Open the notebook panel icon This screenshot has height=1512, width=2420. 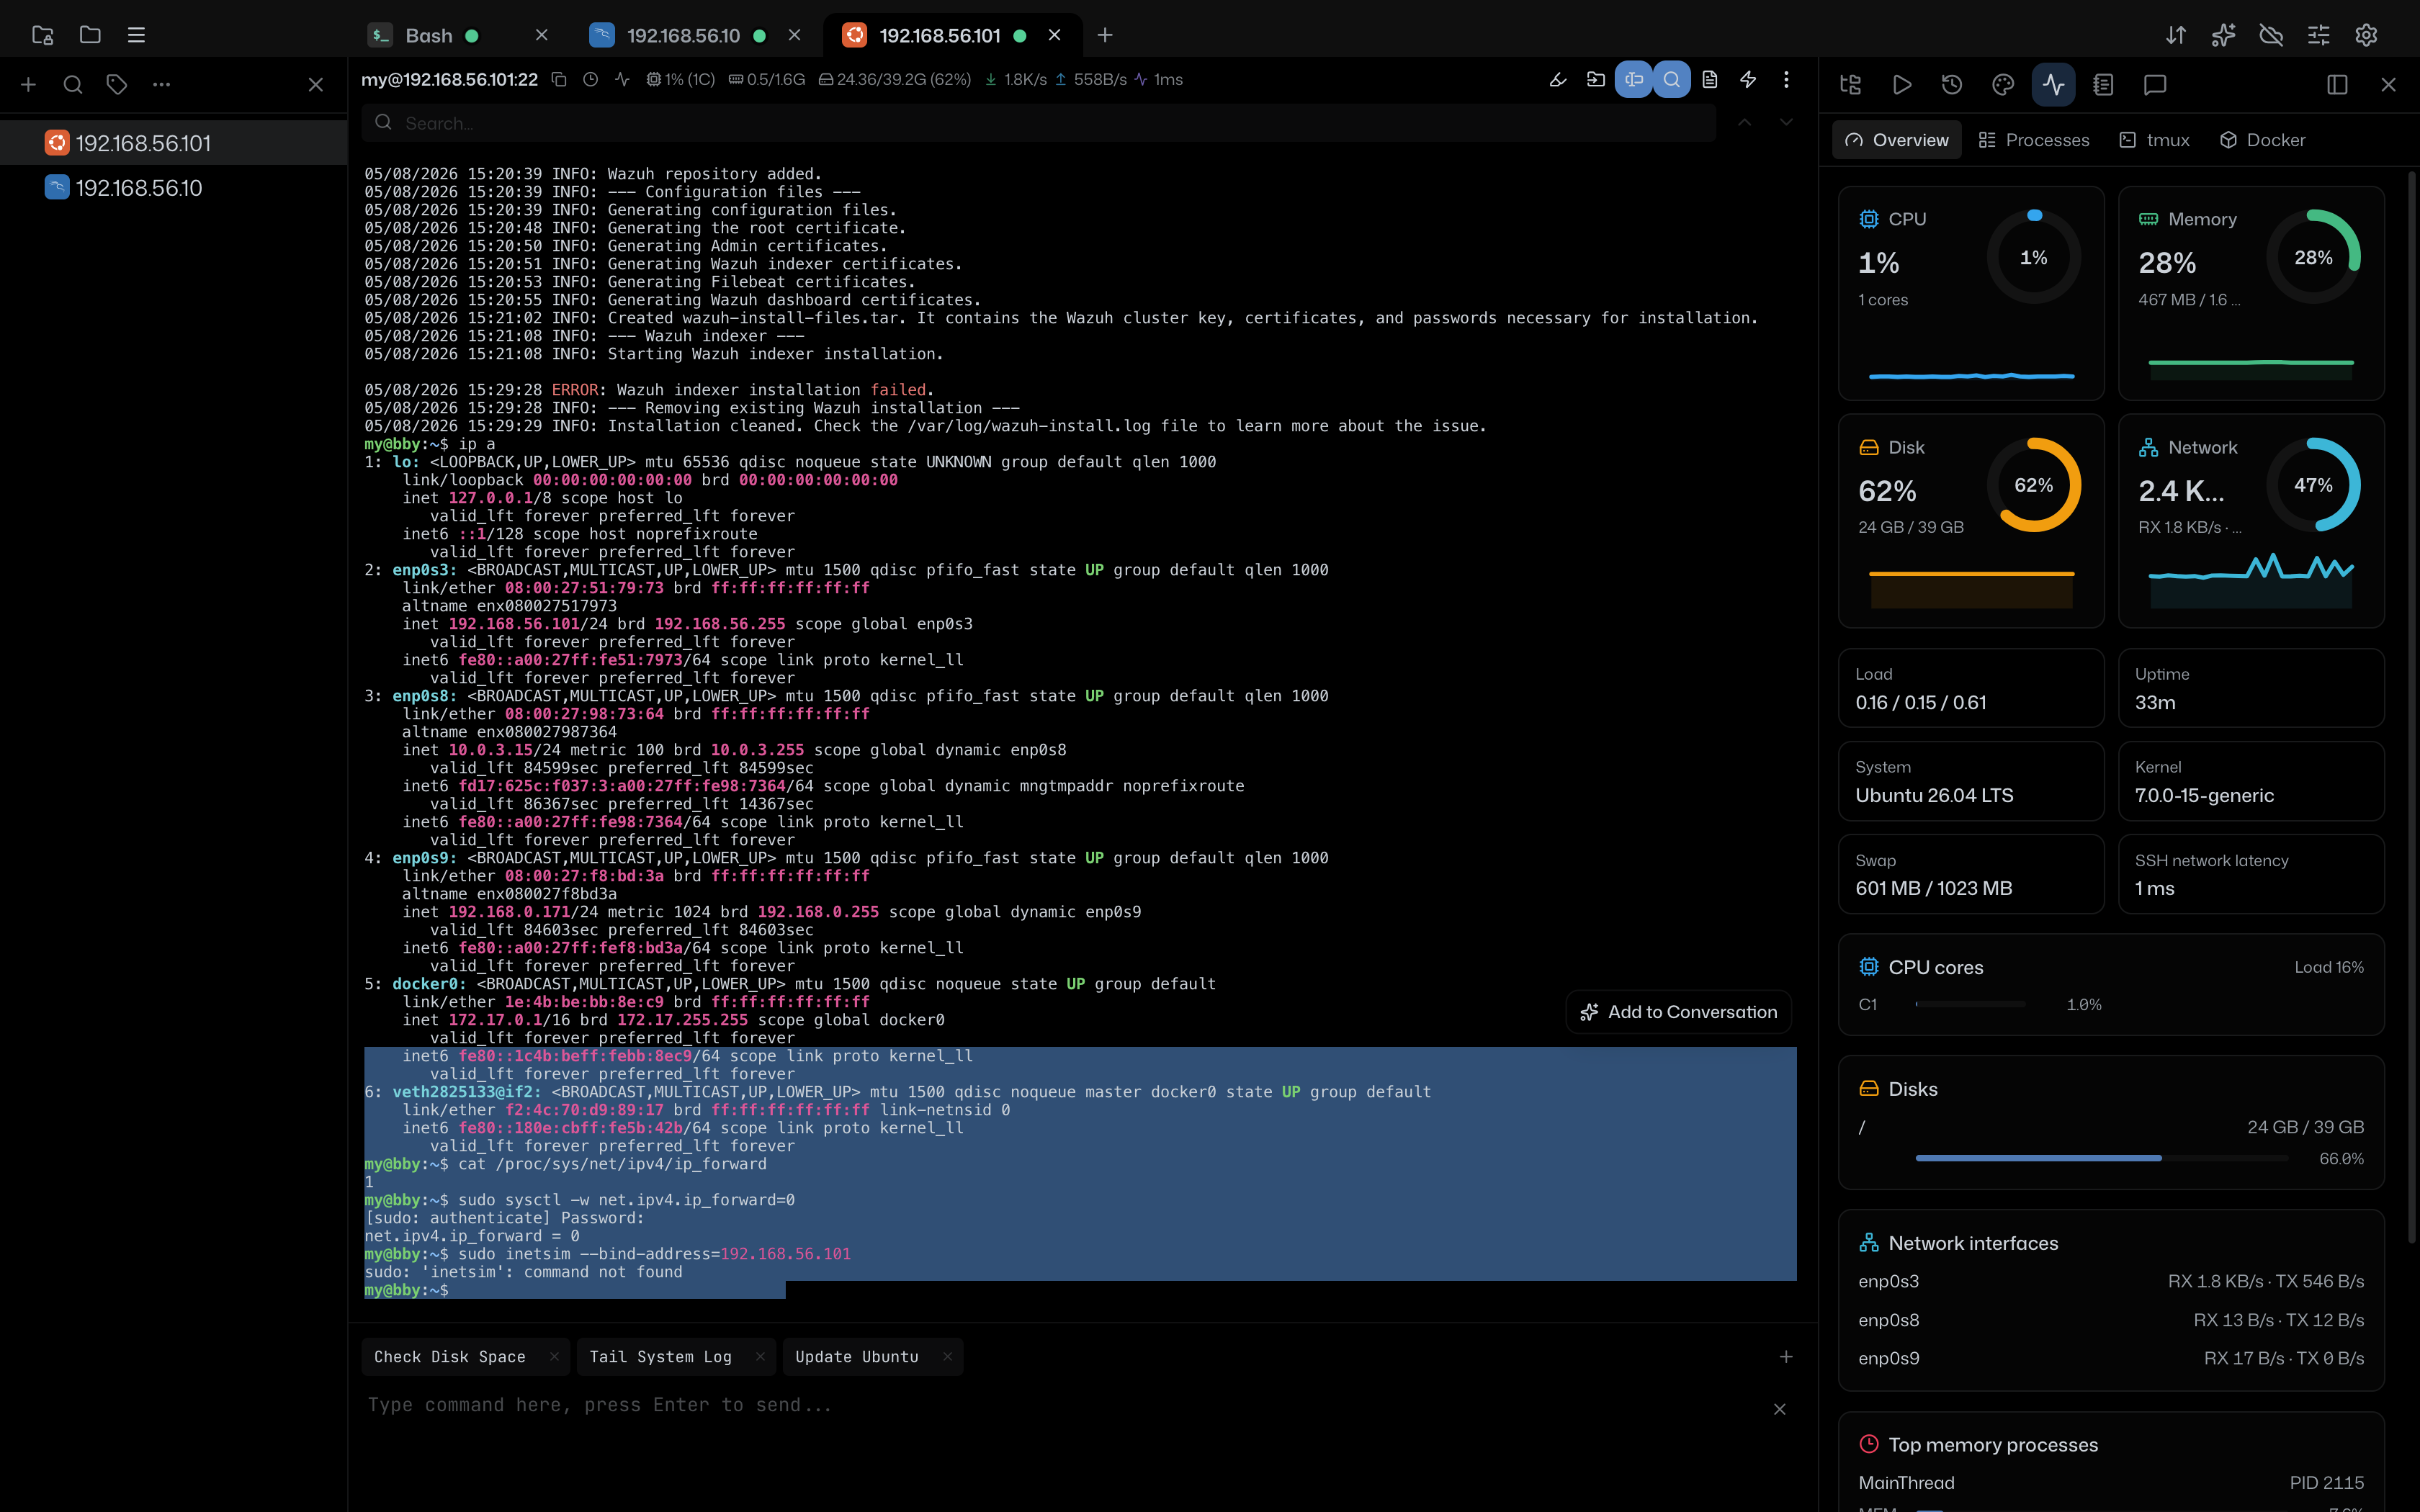tap(2103, 85)
